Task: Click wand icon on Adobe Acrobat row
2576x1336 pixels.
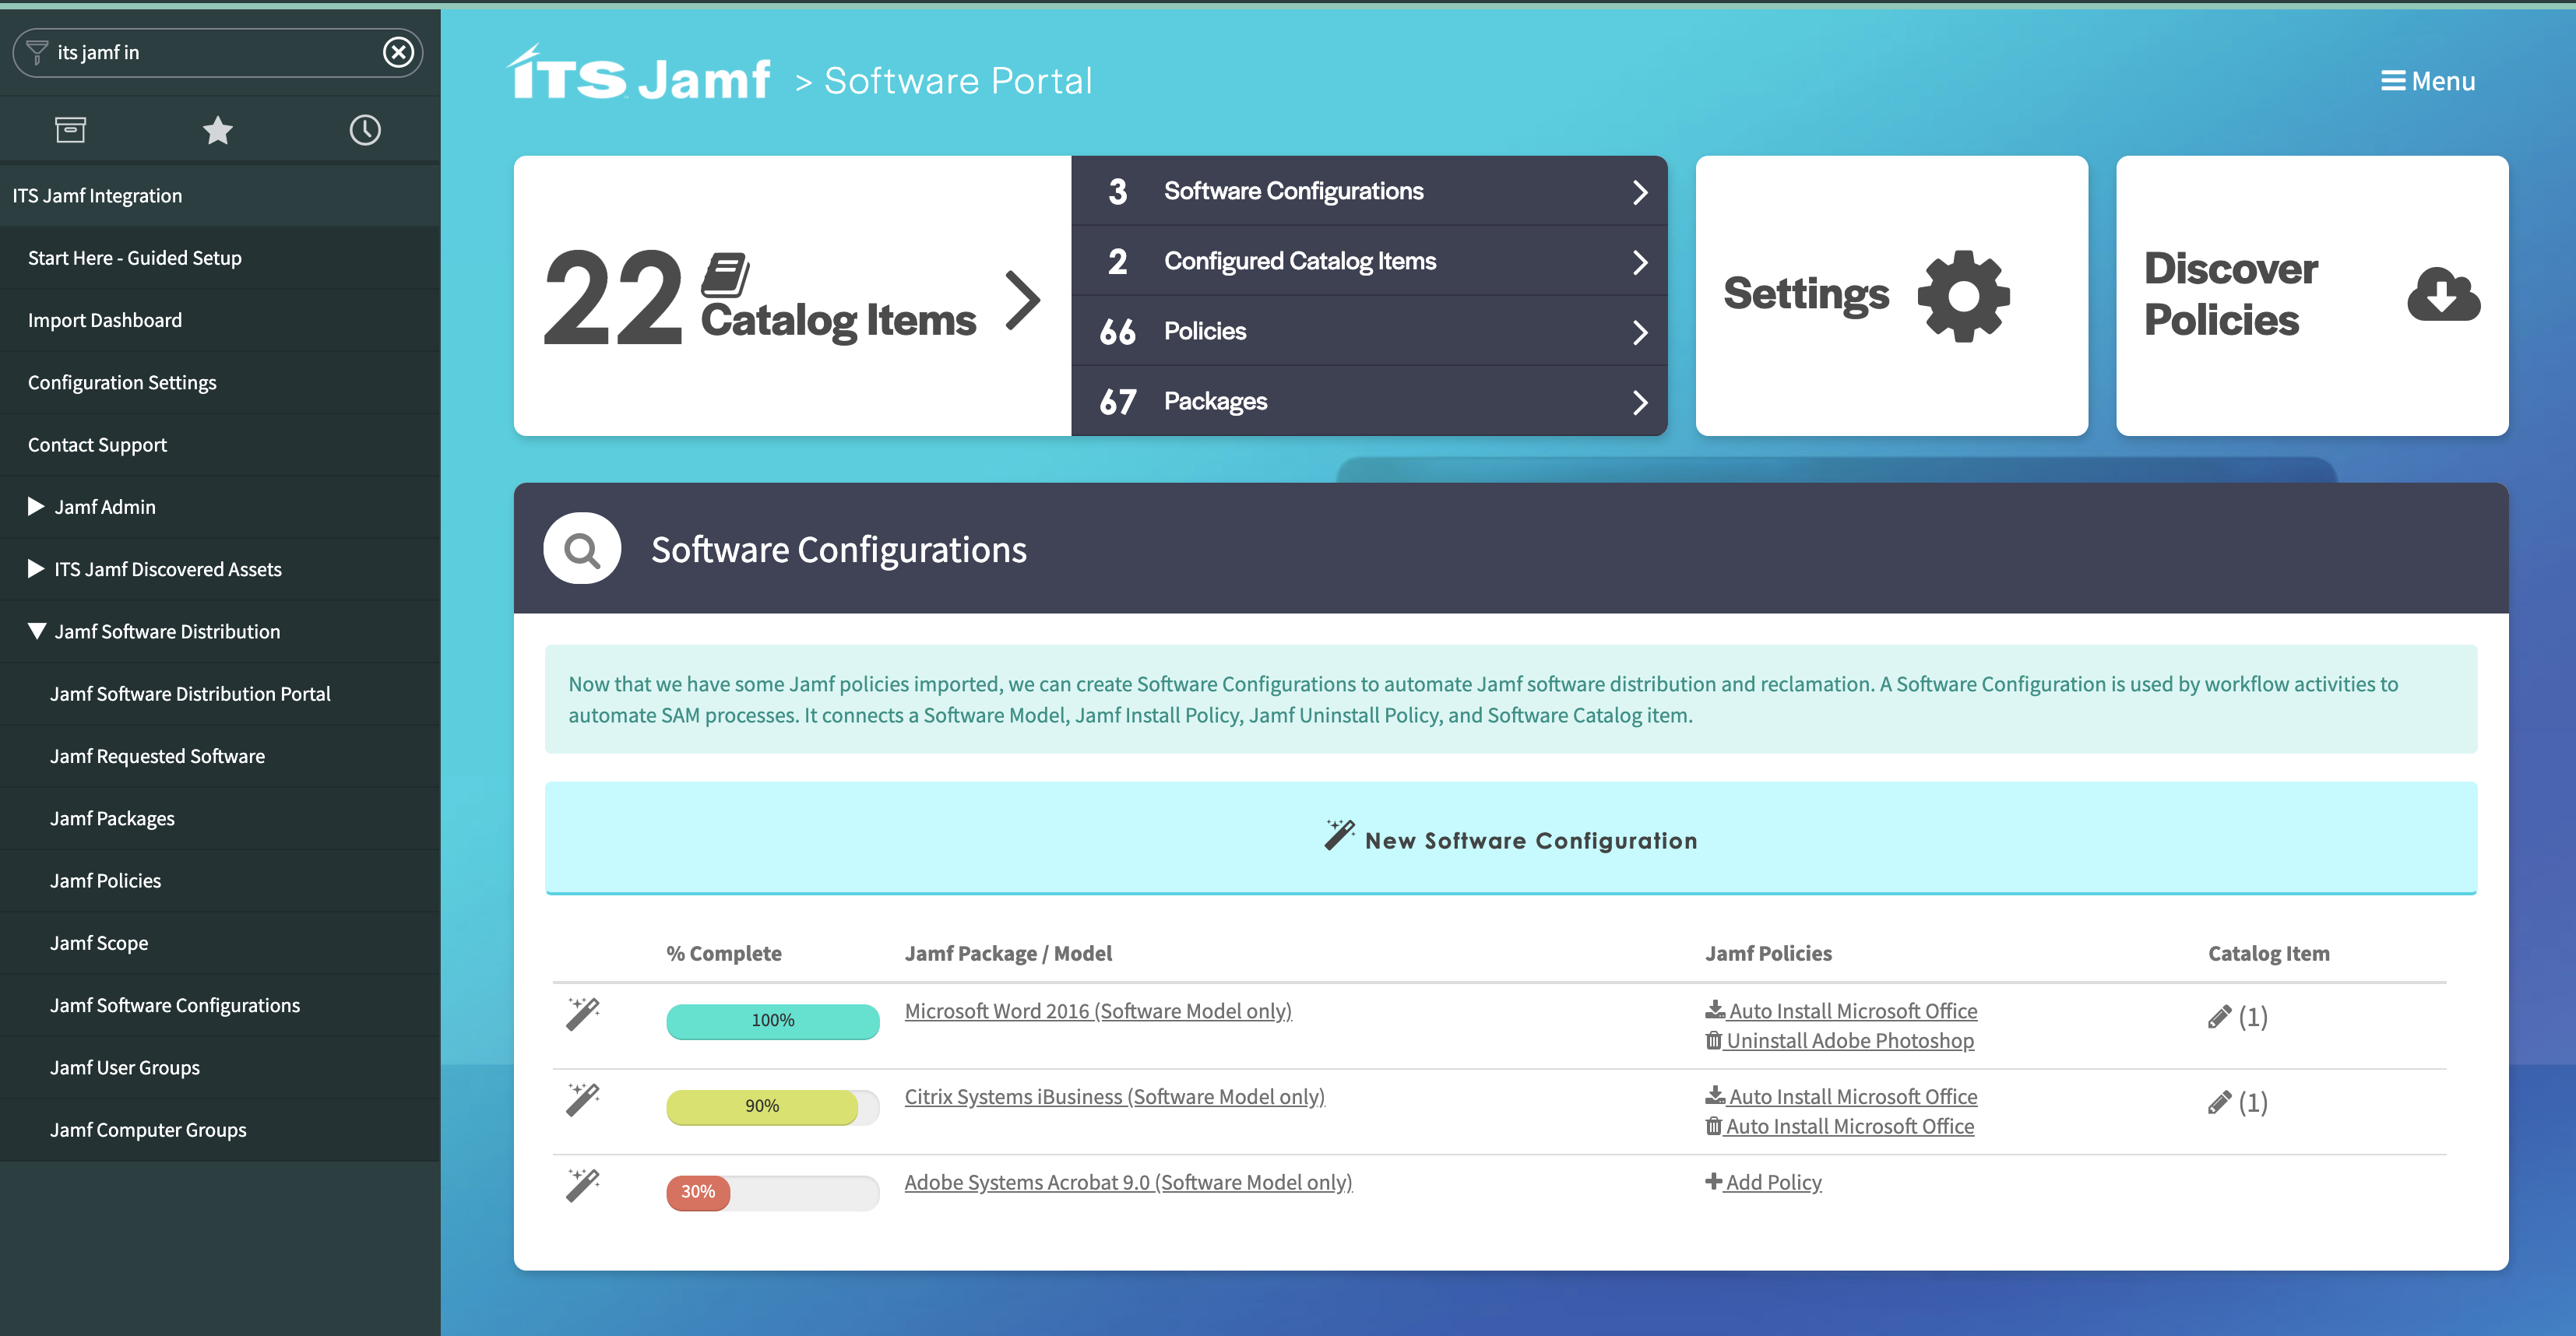Action: tap(582, 1185)
